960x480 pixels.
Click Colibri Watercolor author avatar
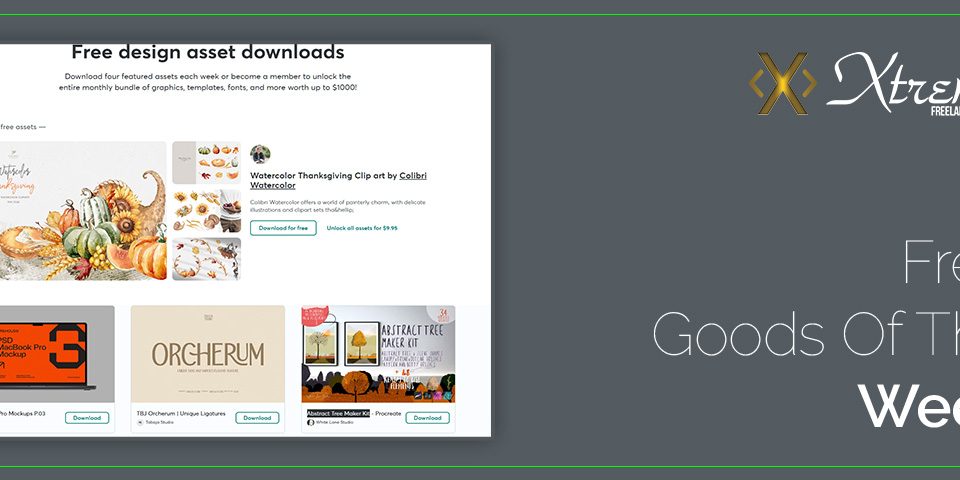[x=260, y=154]
